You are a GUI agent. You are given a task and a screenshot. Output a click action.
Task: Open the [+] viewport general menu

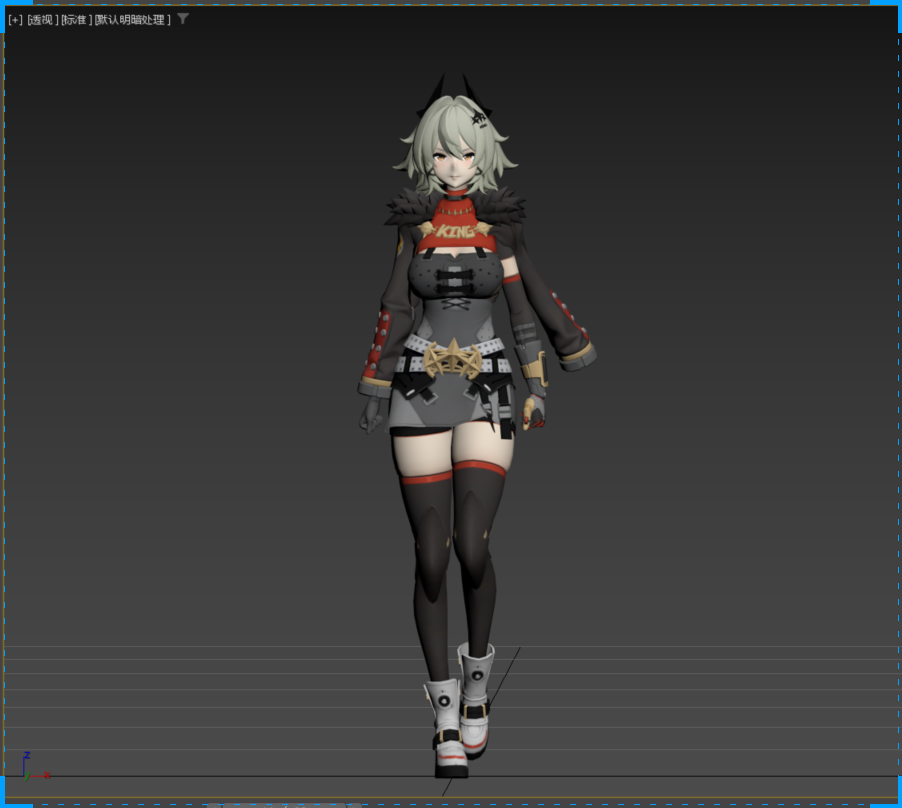pos(16,20)
